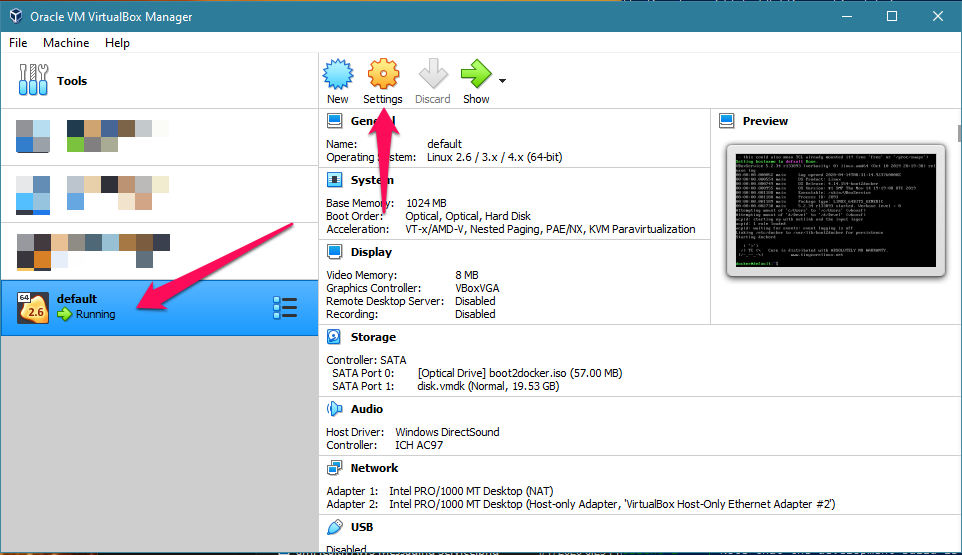The width and height of the screenshot is (962, 555).
Task: Click the New machine toolbar icon
Action: click(x=338, y=74)
